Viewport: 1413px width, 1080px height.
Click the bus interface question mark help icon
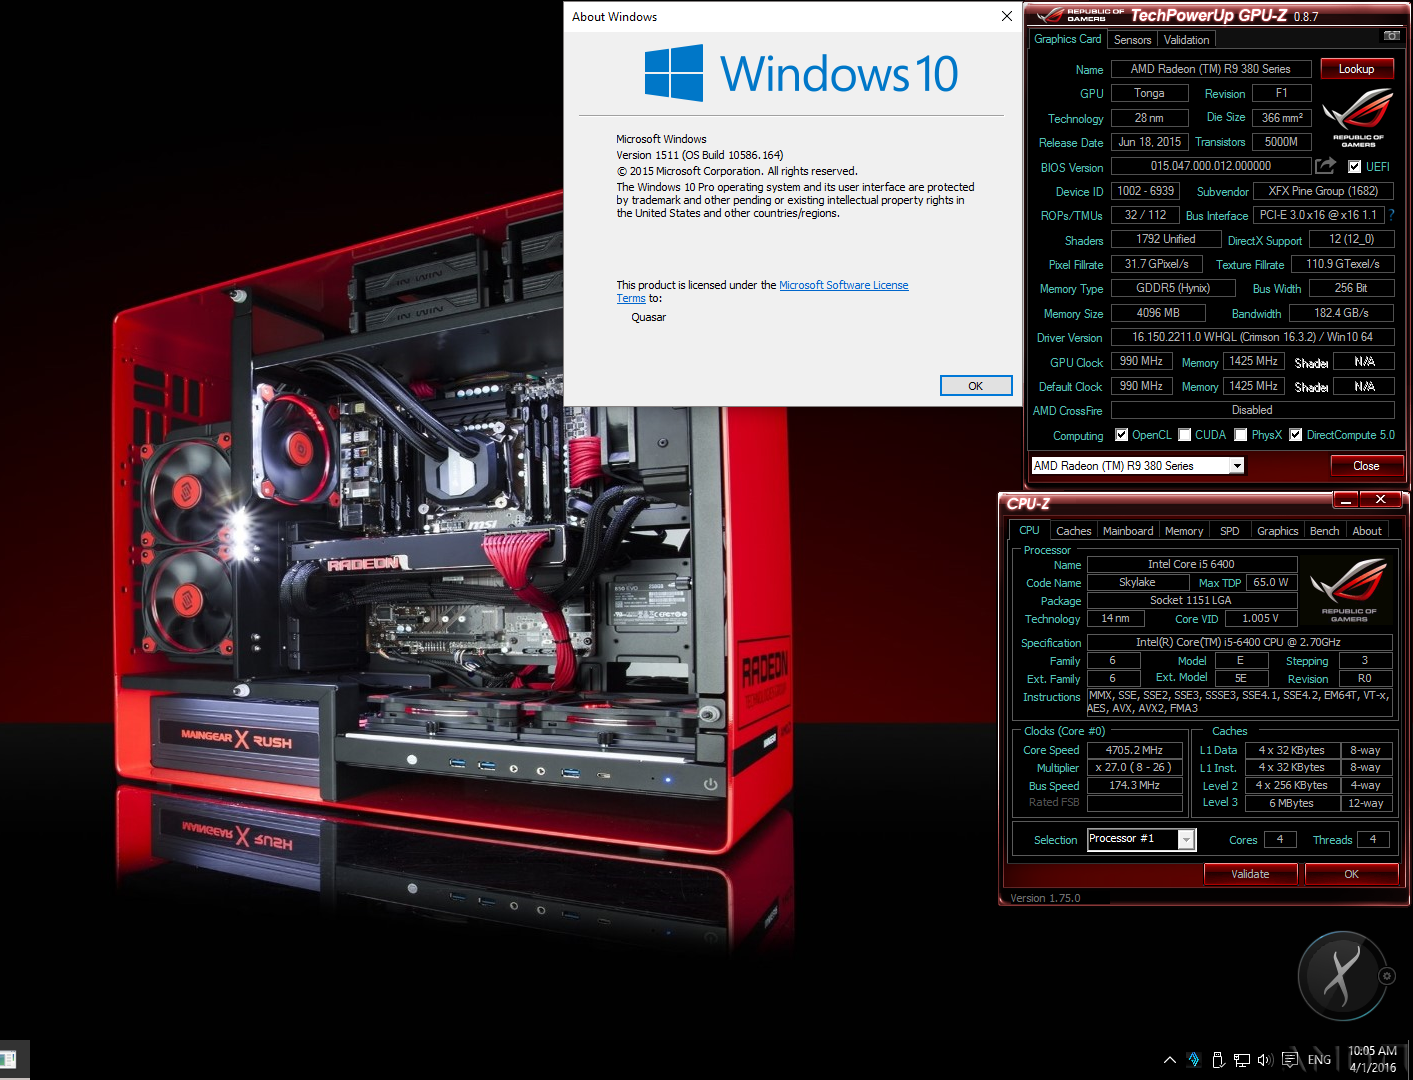(1391, 215)
